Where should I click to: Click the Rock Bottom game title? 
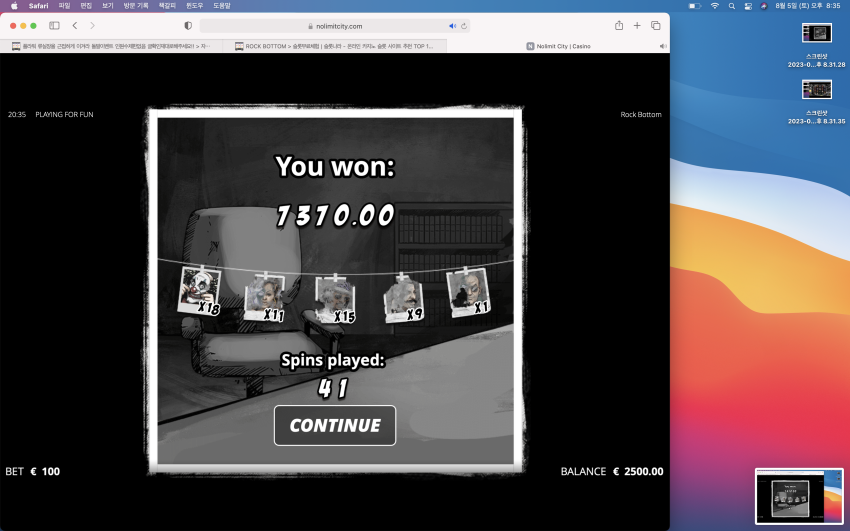click(x=641, y=114)
